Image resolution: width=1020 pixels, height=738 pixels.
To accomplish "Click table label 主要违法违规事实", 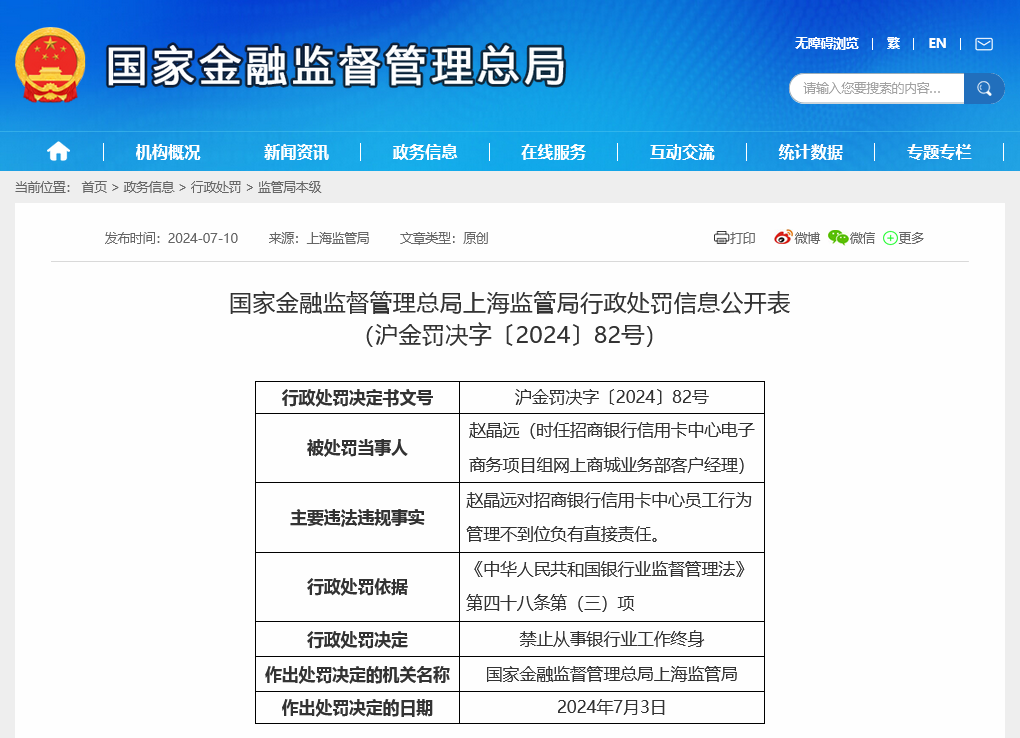I will [x=357, y=517].
